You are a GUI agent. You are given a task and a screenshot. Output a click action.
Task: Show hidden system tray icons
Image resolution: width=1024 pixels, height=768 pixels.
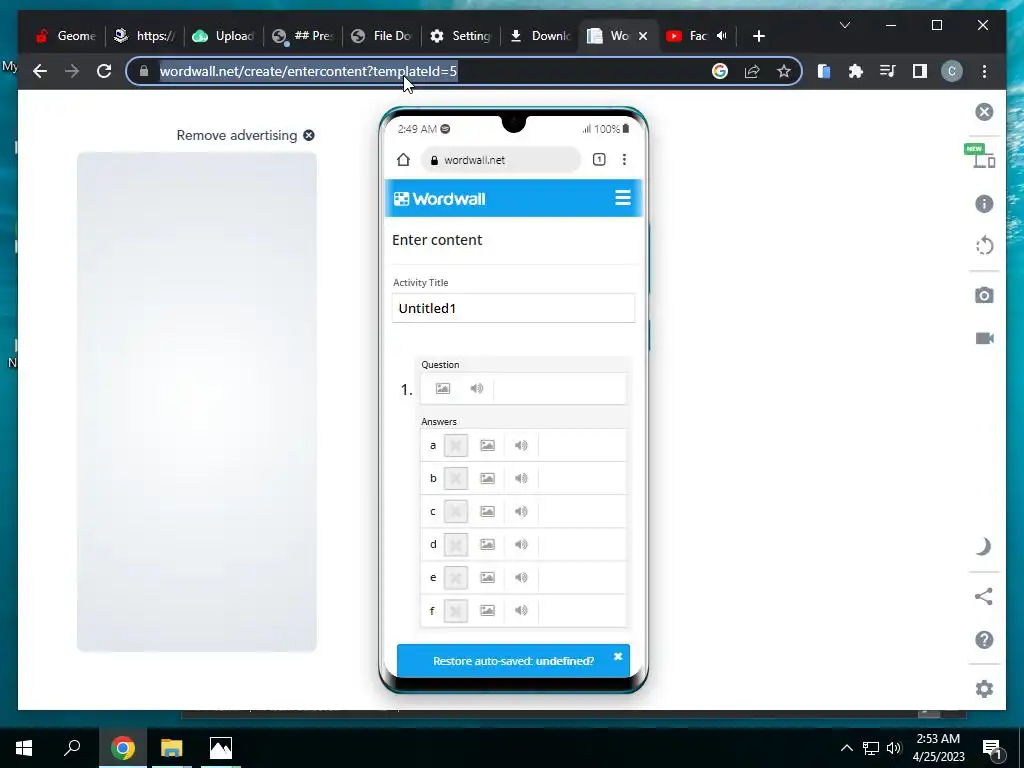846,748
